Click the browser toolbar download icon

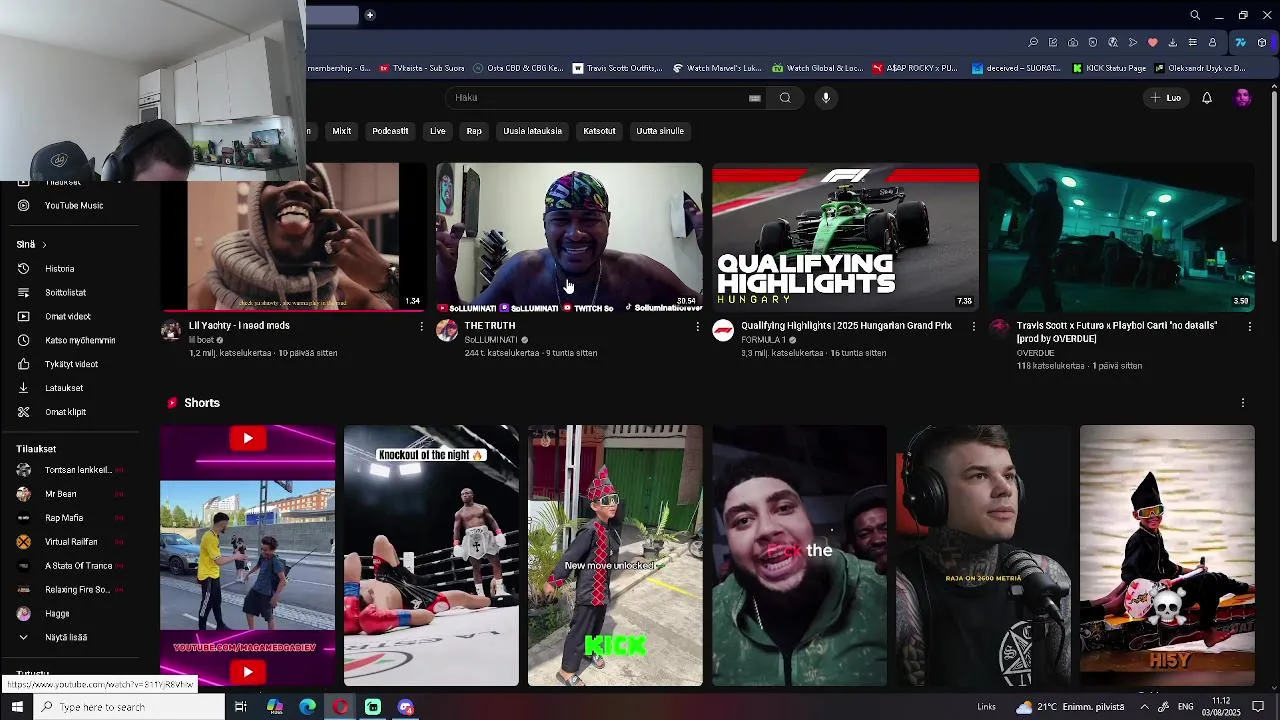click(1172, 42)
